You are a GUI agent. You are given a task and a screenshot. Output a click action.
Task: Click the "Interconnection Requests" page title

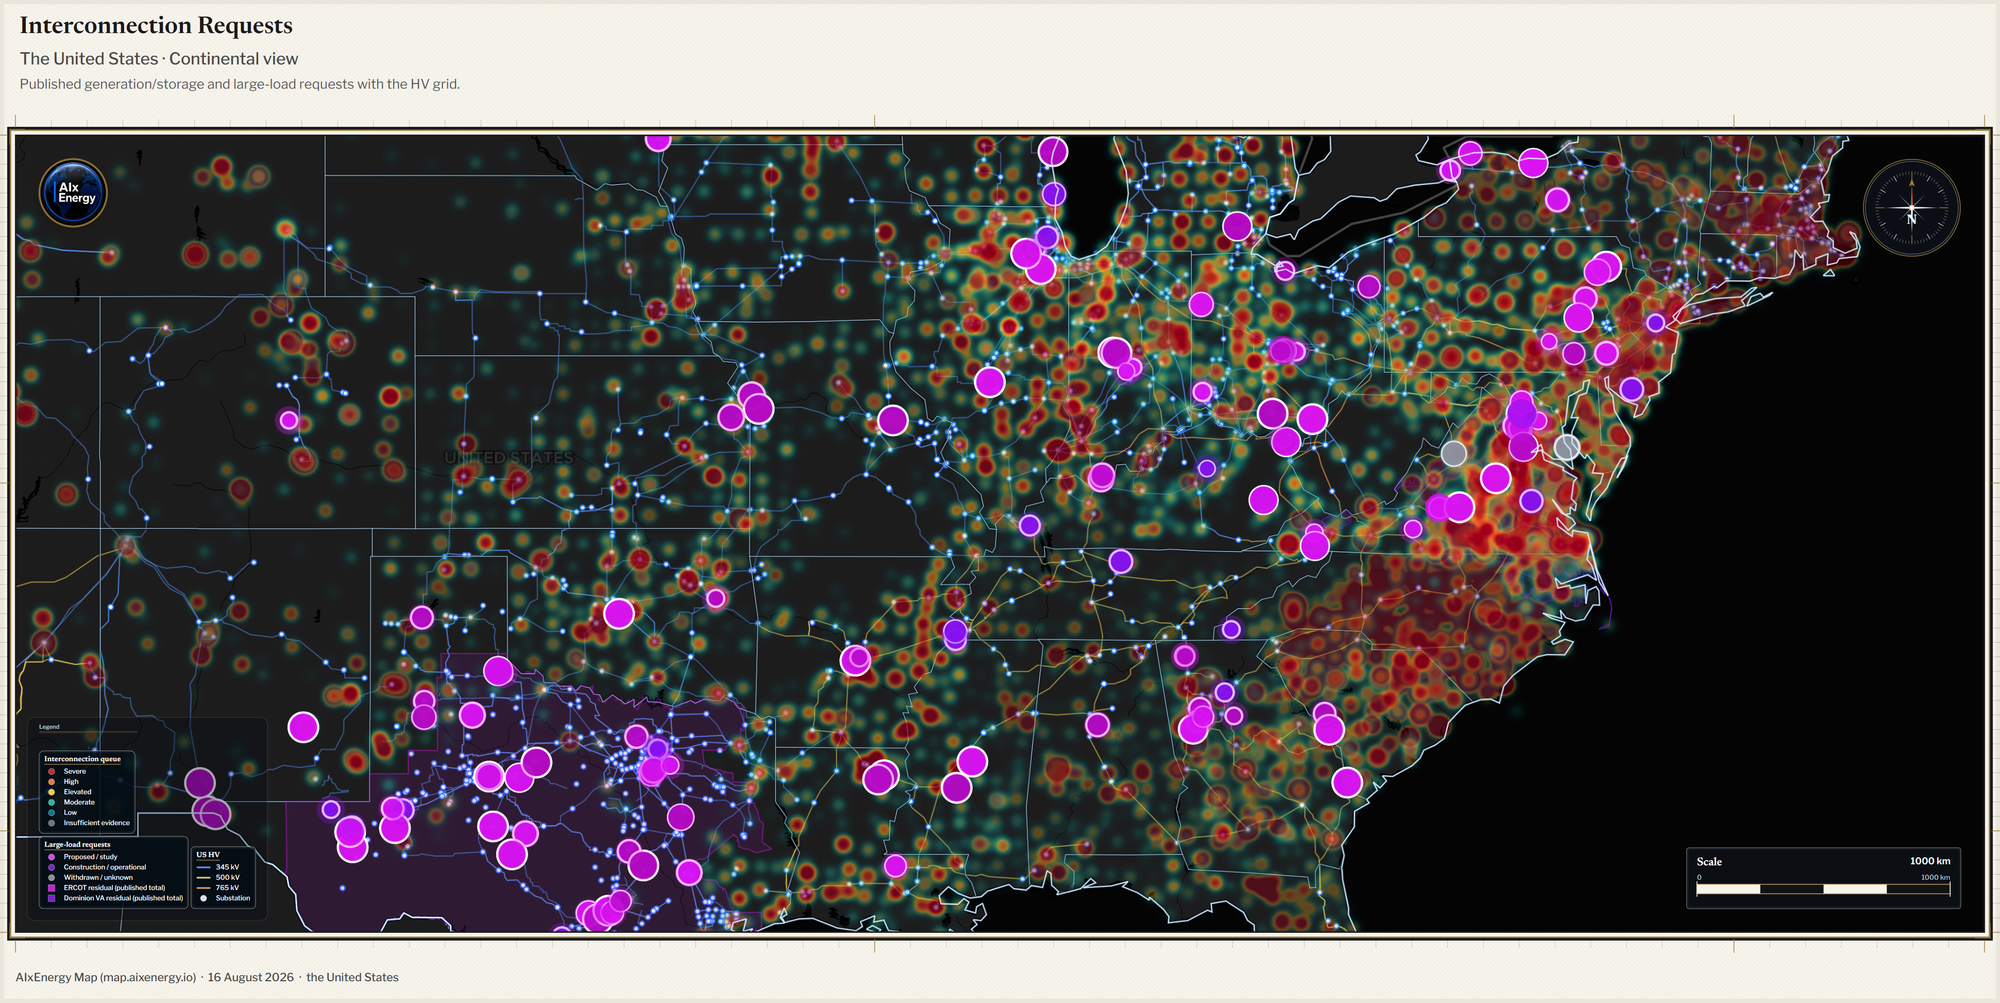point(156,25)
